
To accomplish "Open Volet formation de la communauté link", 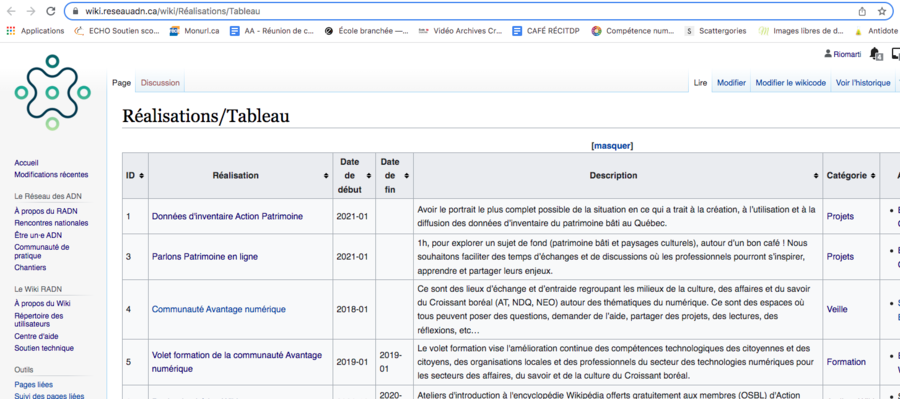I will point(236,362).
